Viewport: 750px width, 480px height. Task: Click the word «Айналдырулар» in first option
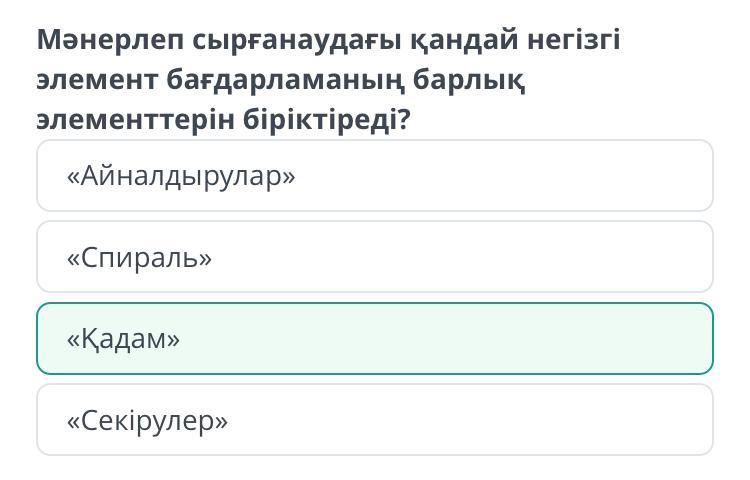pos(181,177)
